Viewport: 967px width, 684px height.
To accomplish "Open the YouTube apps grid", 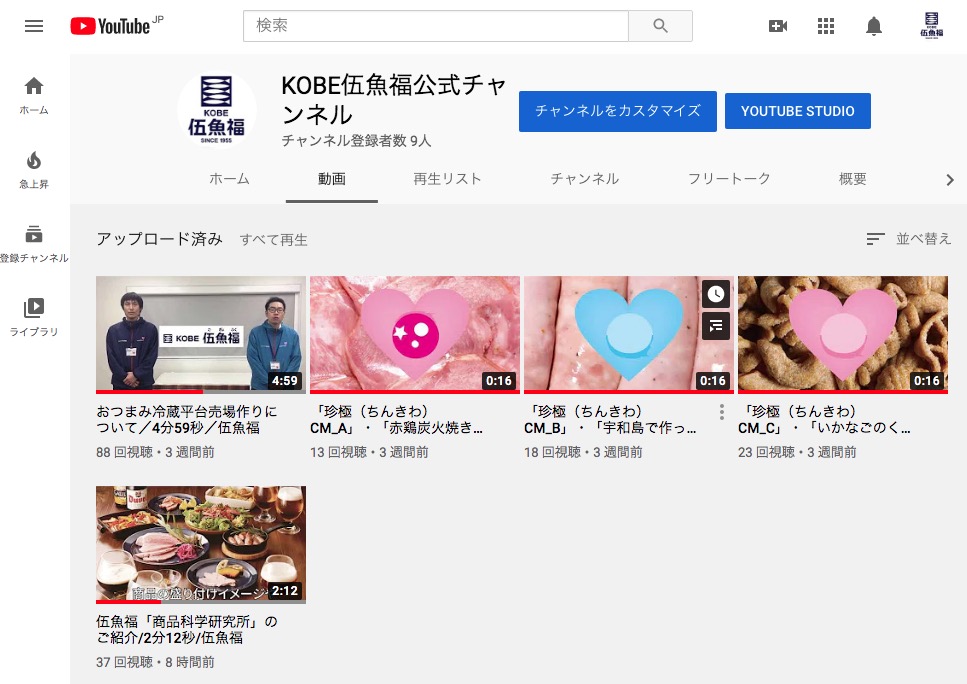I will [x=826, y=26].
